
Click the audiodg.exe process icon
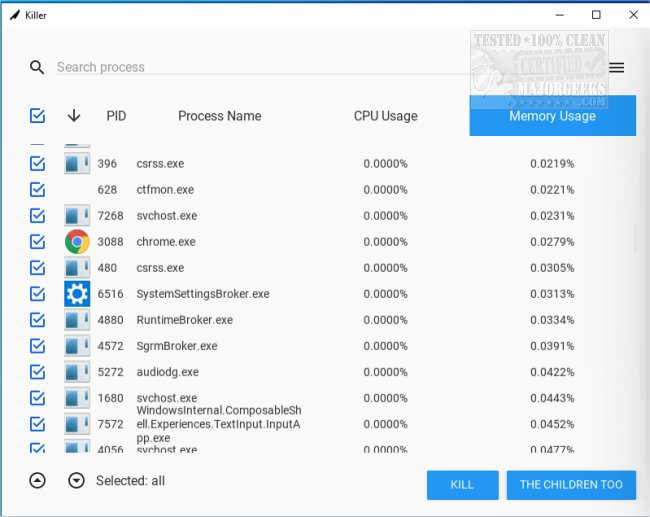pyautogui.click(x=77, y=372)
